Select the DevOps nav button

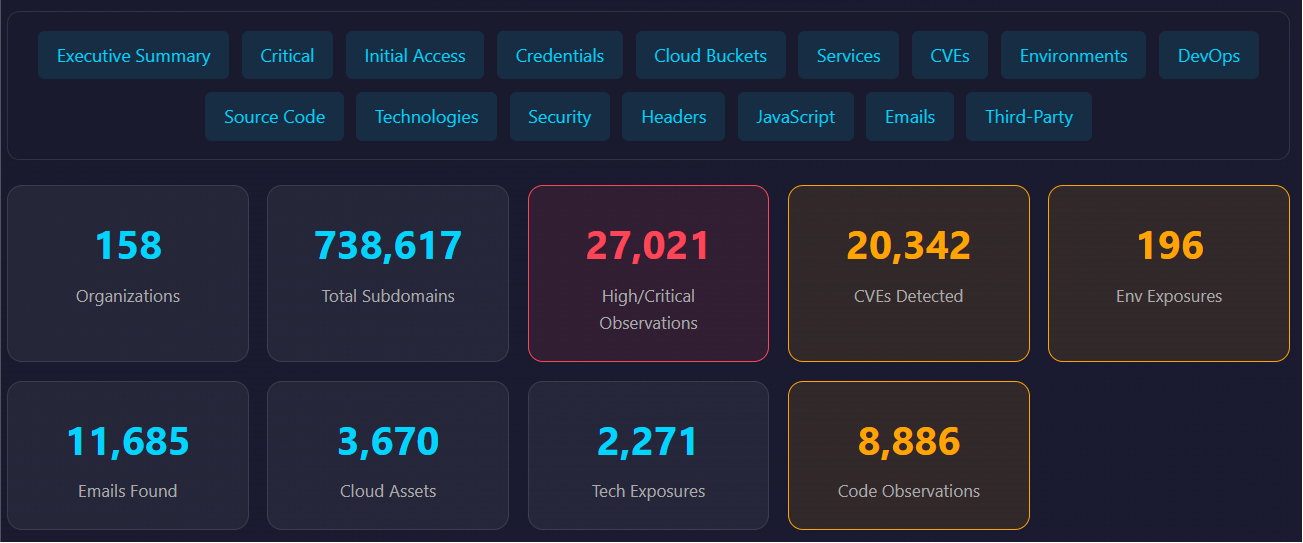coord(1208,56)
